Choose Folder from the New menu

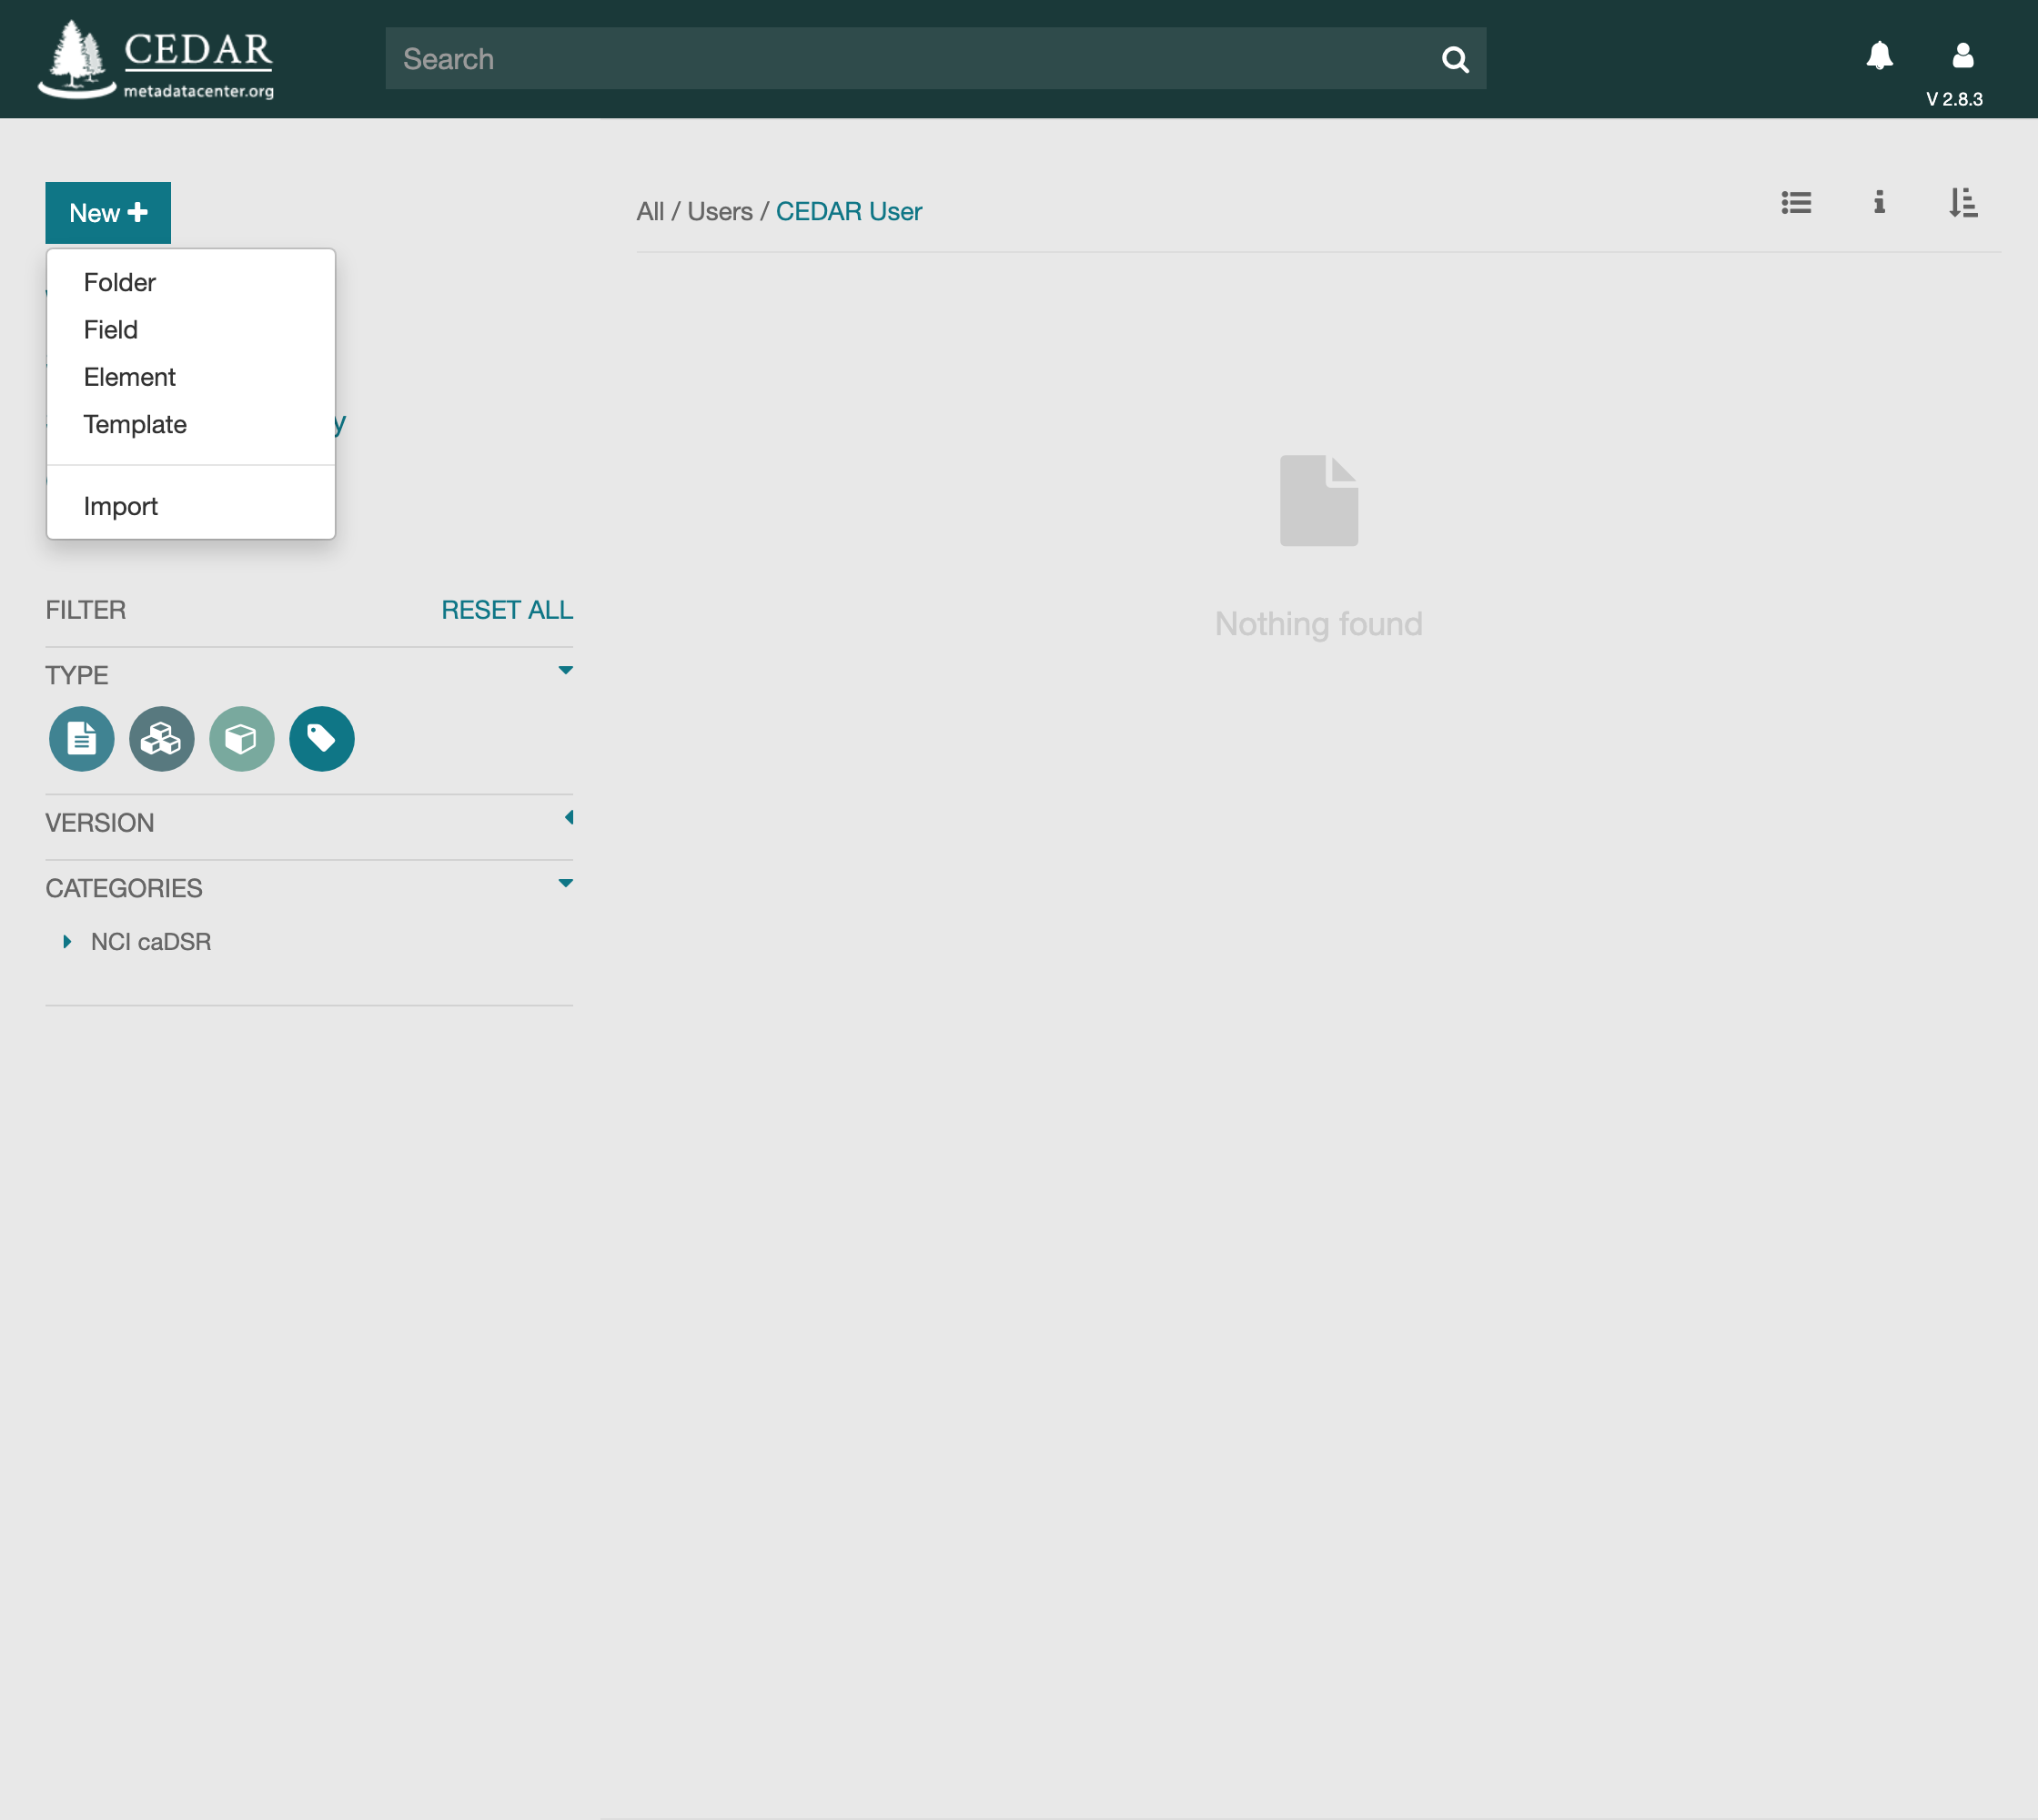tap(191, 283)
